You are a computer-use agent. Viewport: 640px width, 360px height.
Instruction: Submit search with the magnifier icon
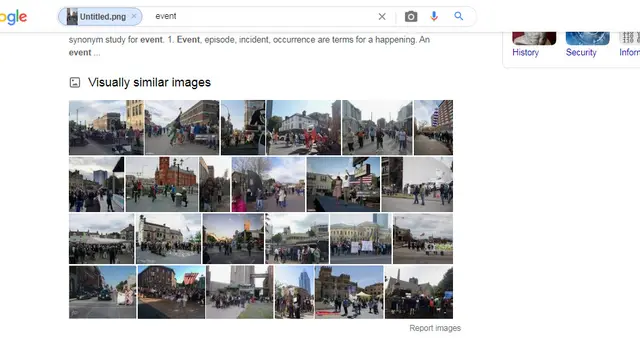458,16
